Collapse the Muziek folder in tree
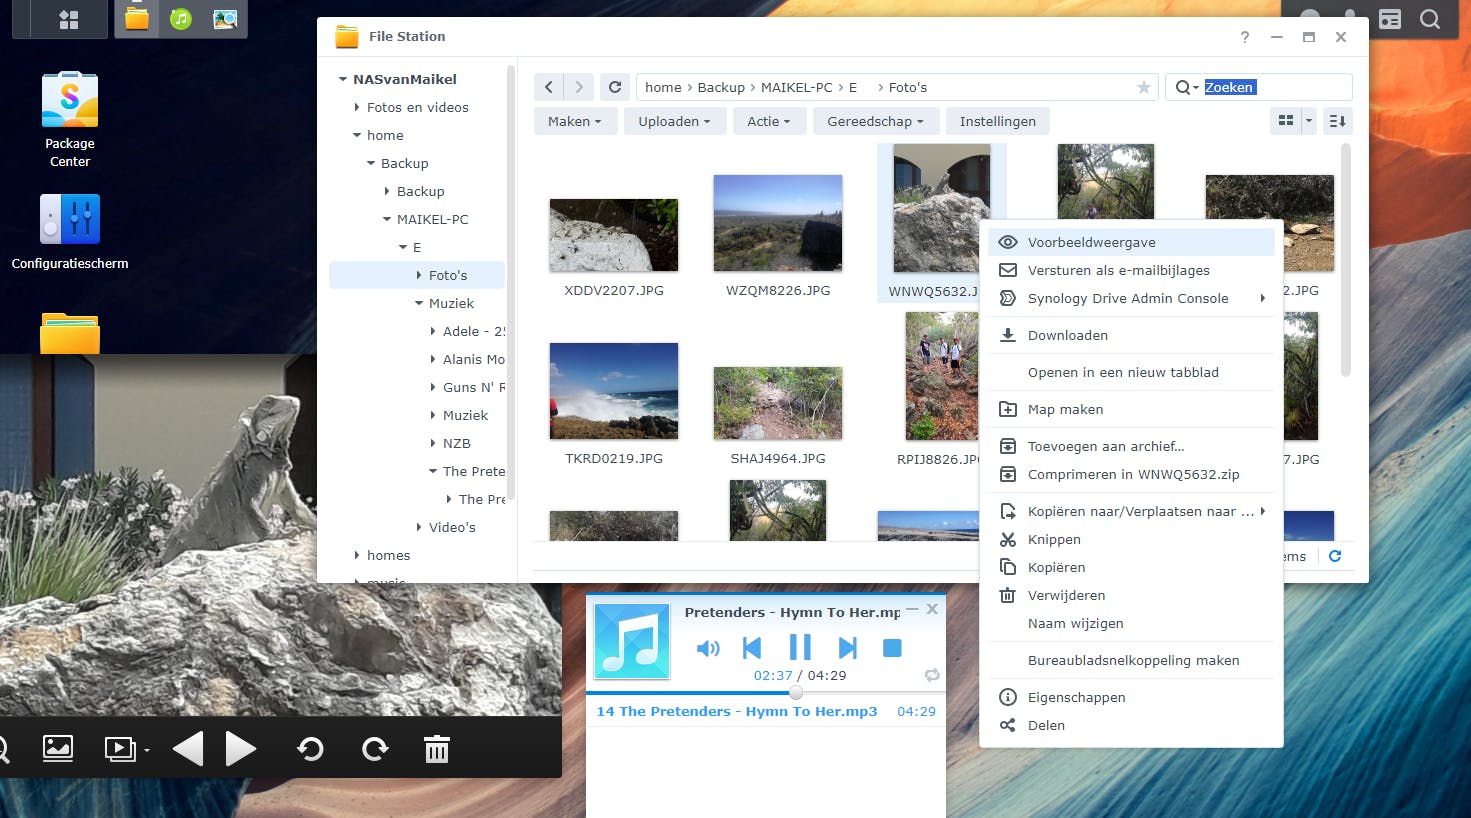The height and width of the screenshot is (818, 1471). coord(420,303)
